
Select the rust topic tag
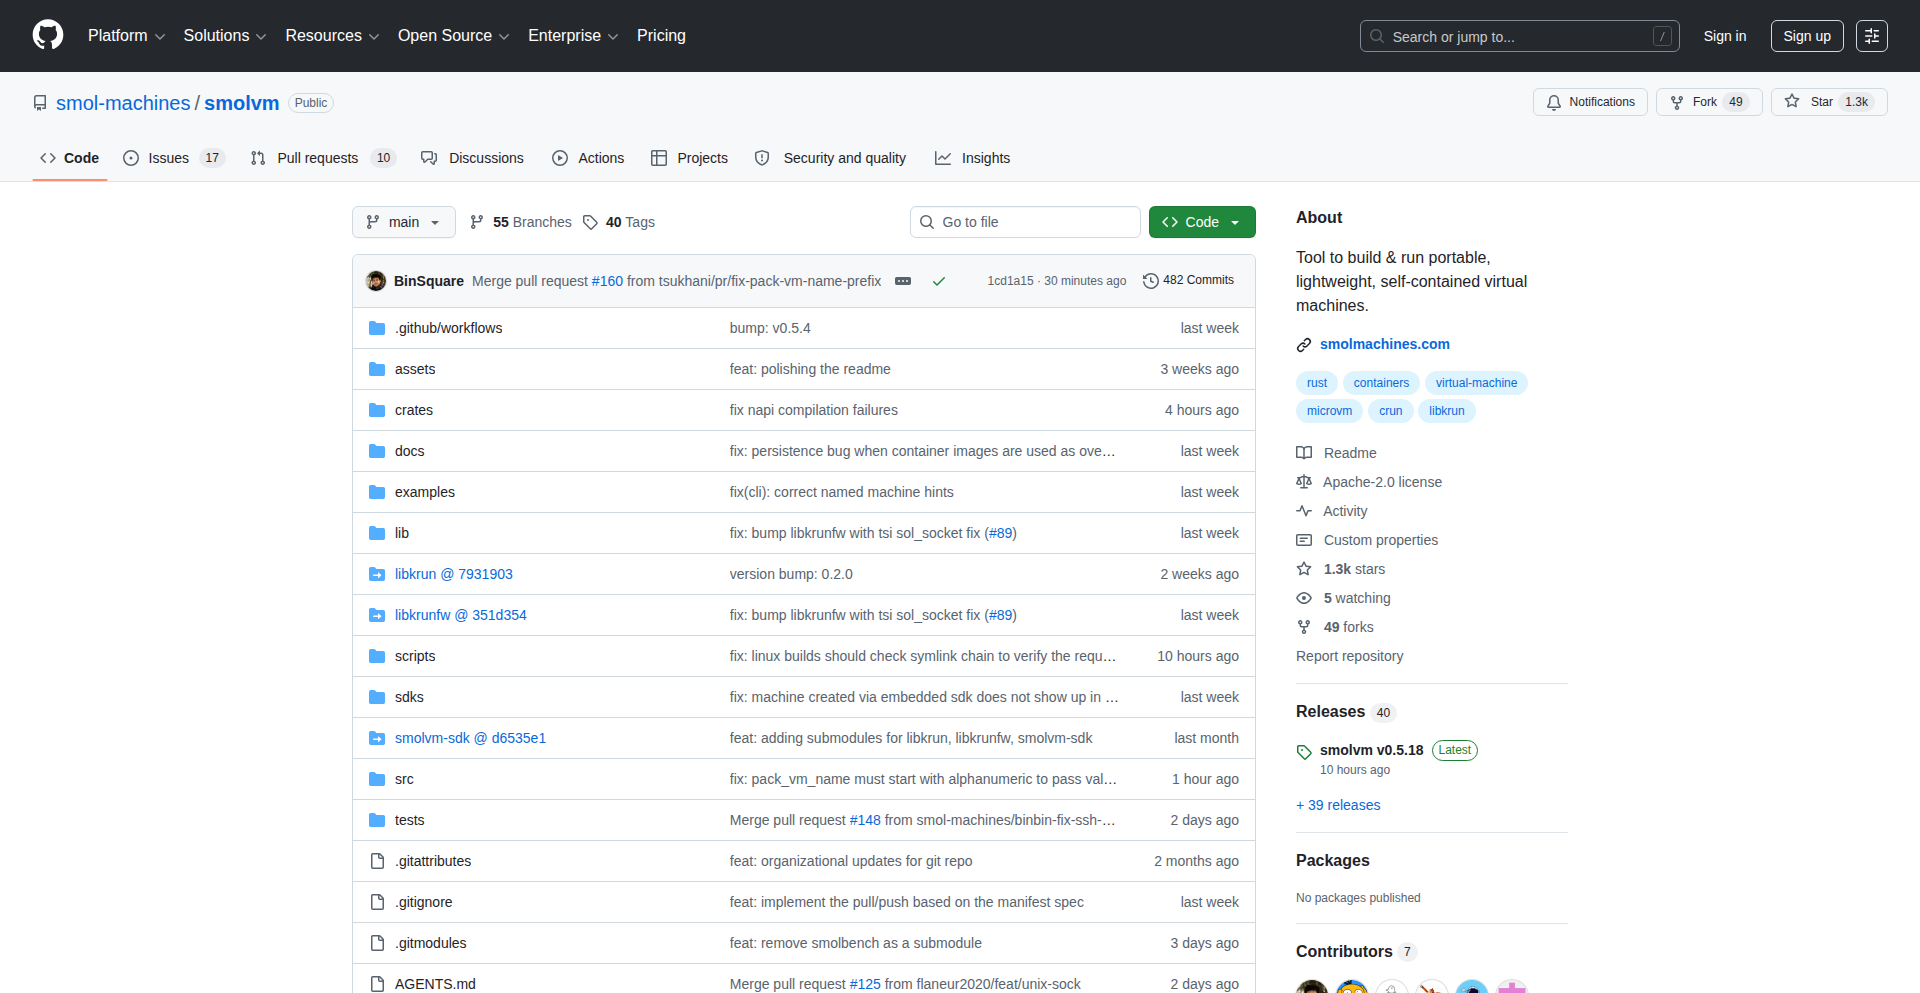[x=1316, y=383]
